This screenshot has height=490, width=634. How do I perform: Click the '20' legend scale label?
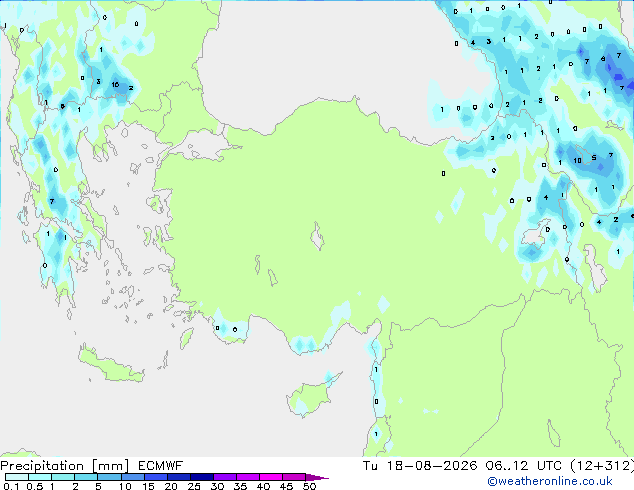click(x=171, y=486)
